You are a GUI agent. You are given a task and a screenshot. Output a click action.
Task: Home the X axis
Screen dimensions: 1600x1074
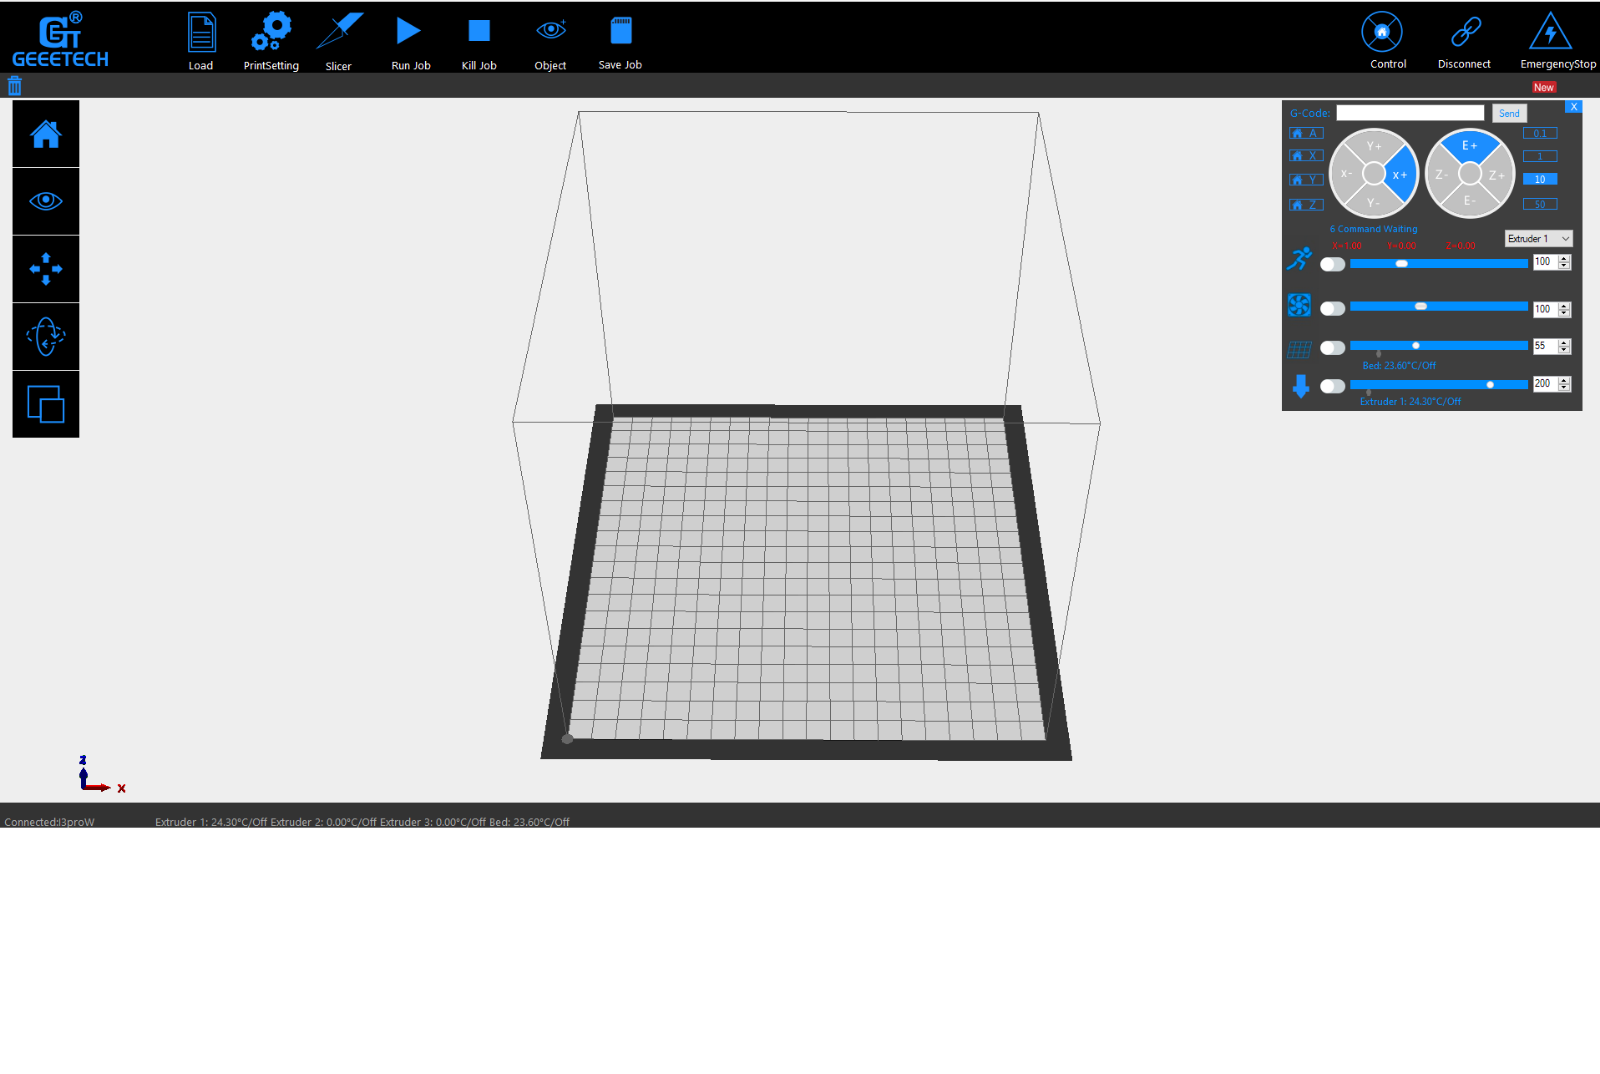coord(1306,156)
